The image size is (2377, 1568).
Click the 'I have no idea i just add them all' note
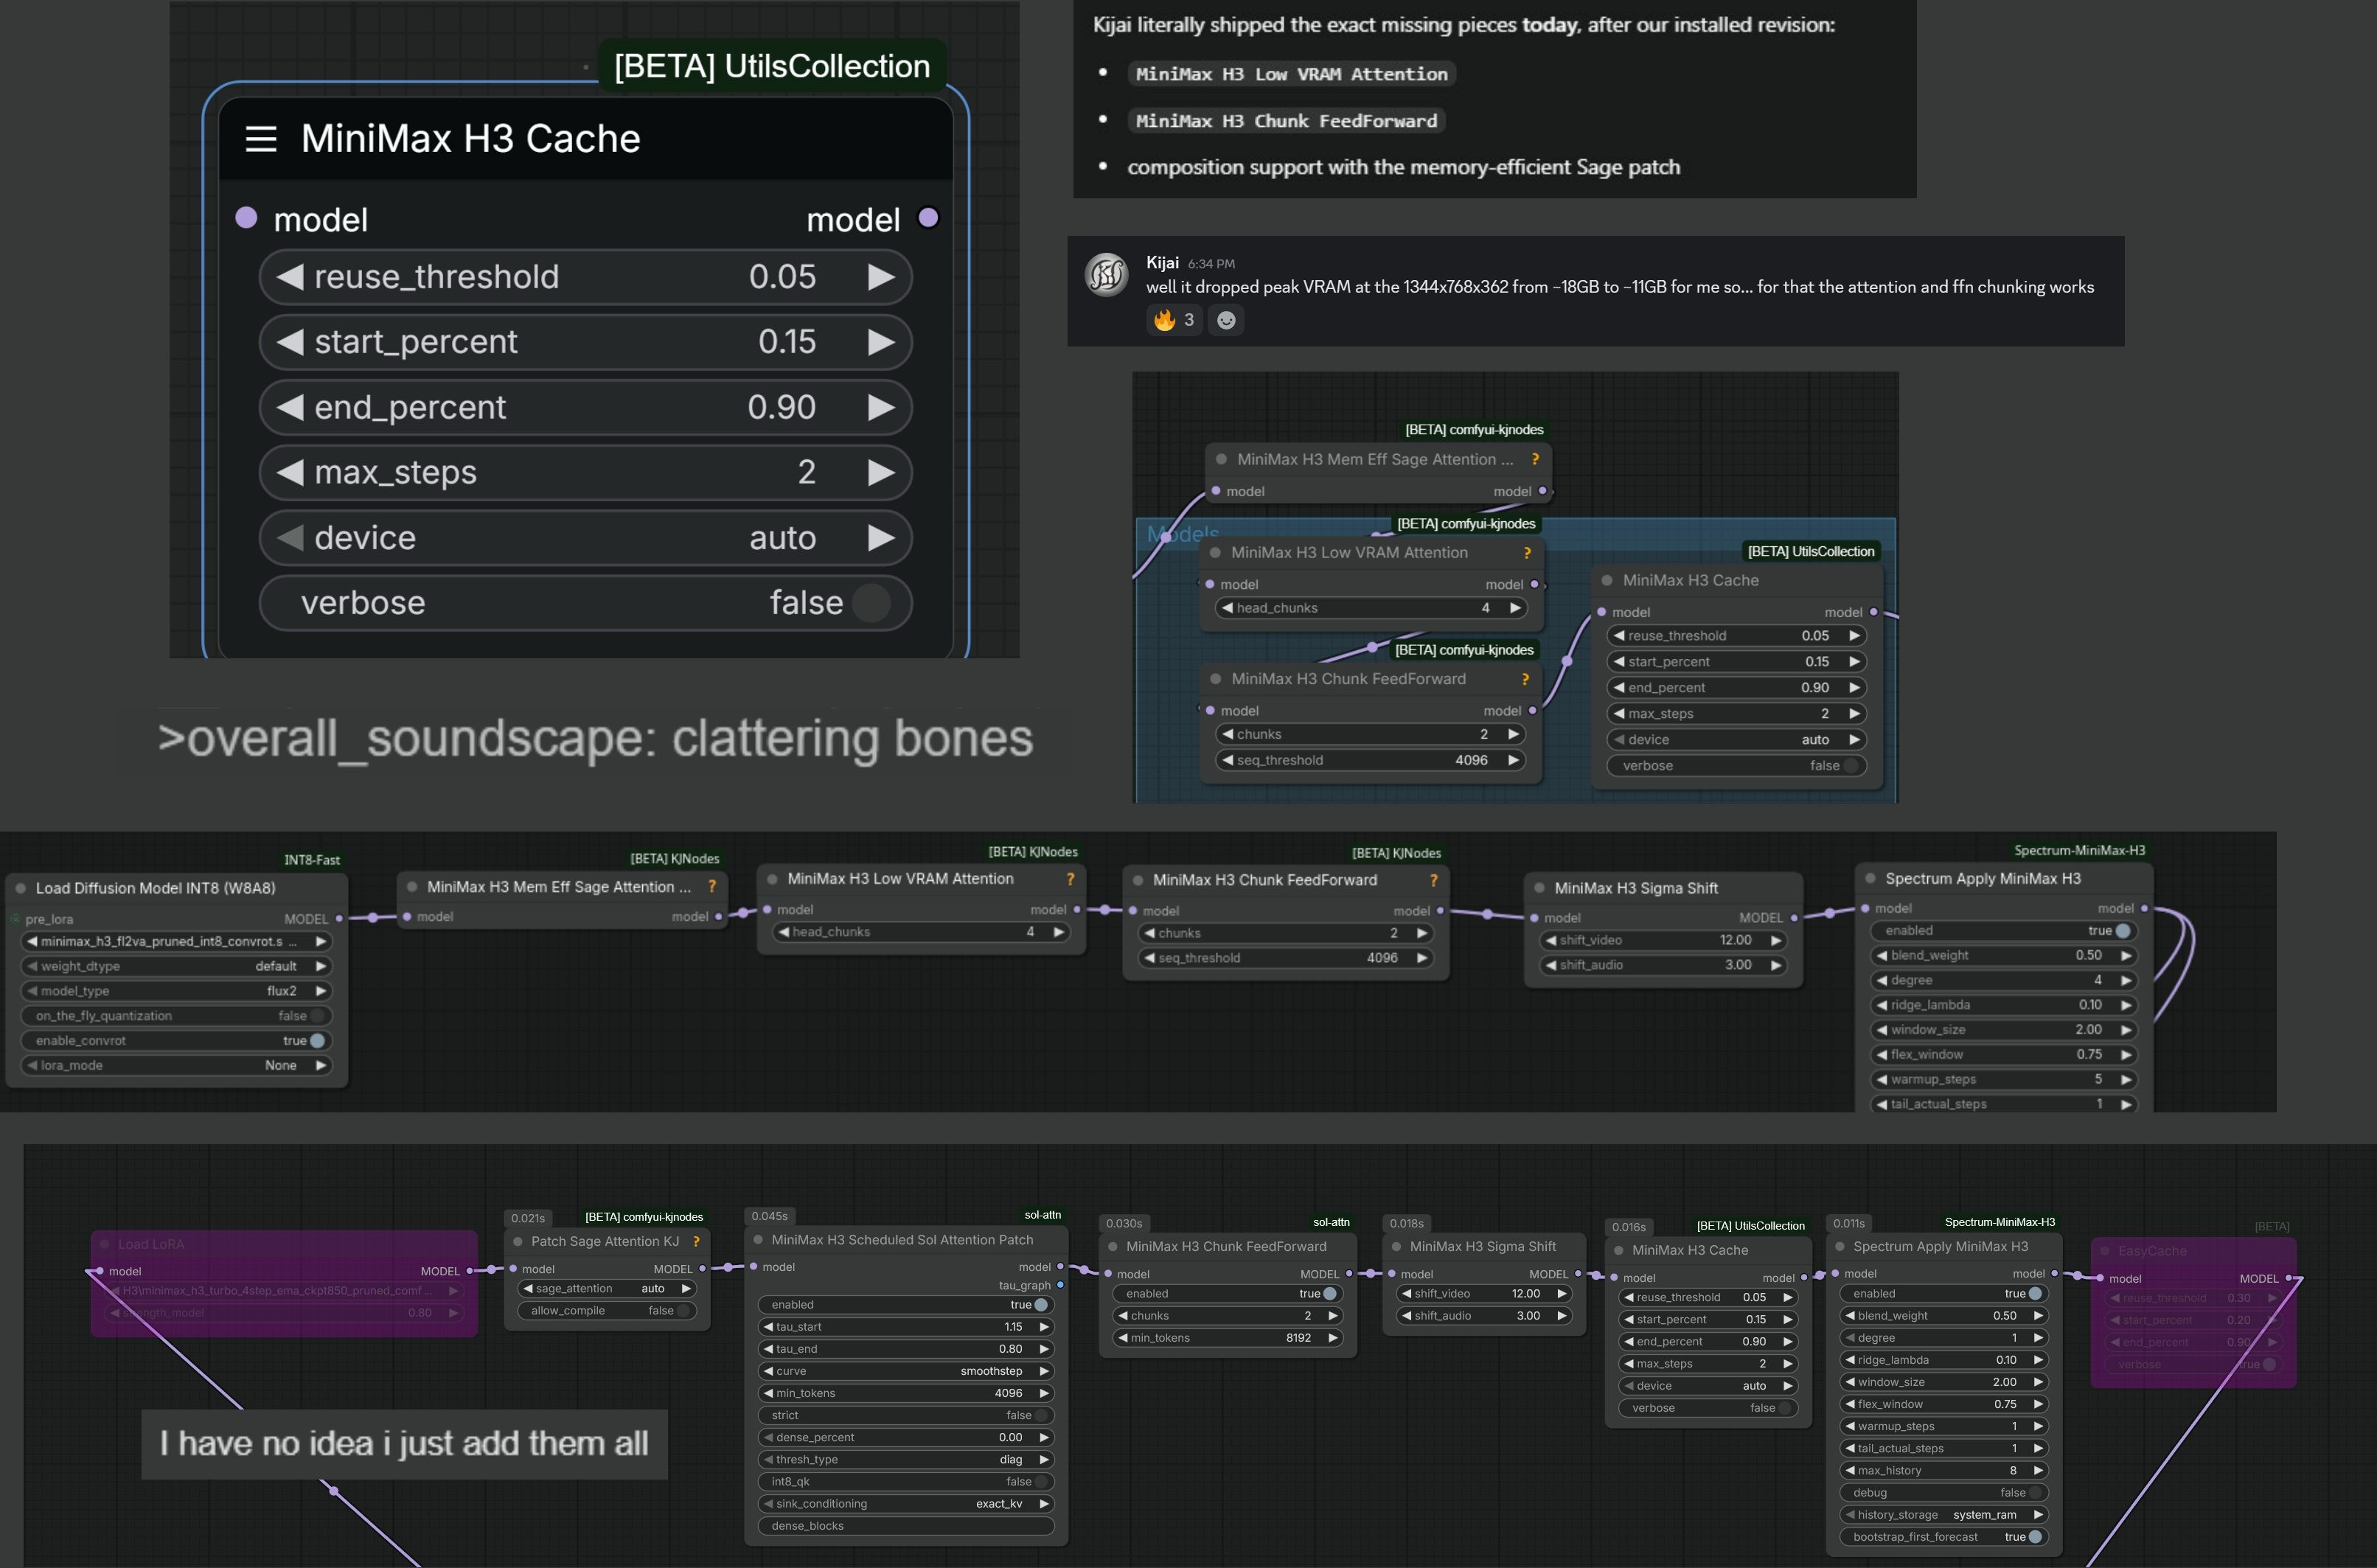[404, 1444]
